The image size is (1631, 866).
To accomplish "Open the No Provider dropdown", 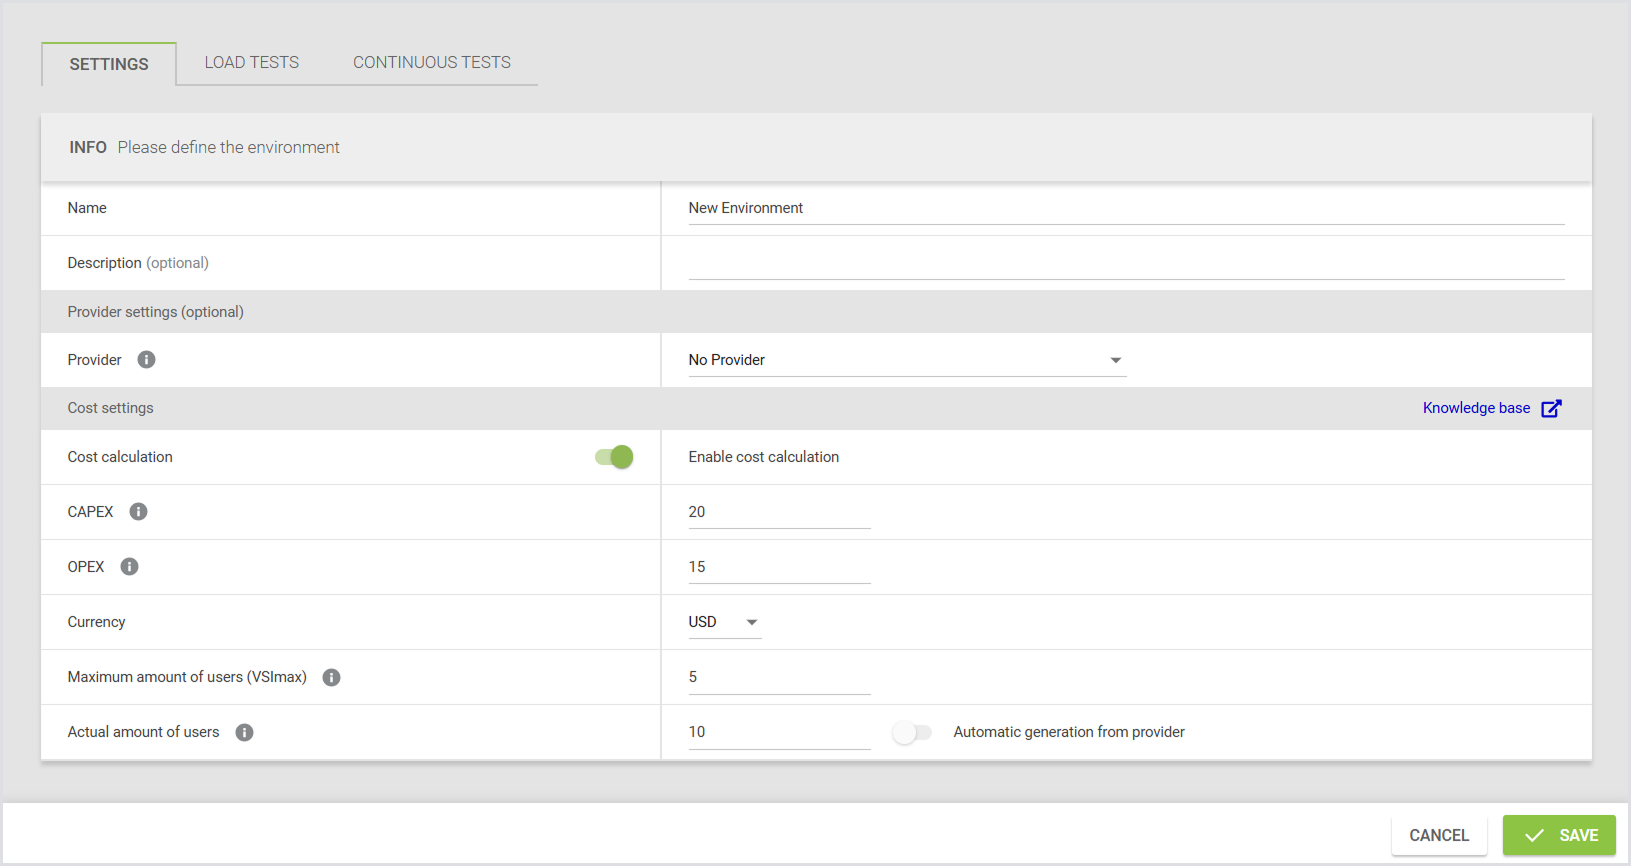I will (906, 360).
